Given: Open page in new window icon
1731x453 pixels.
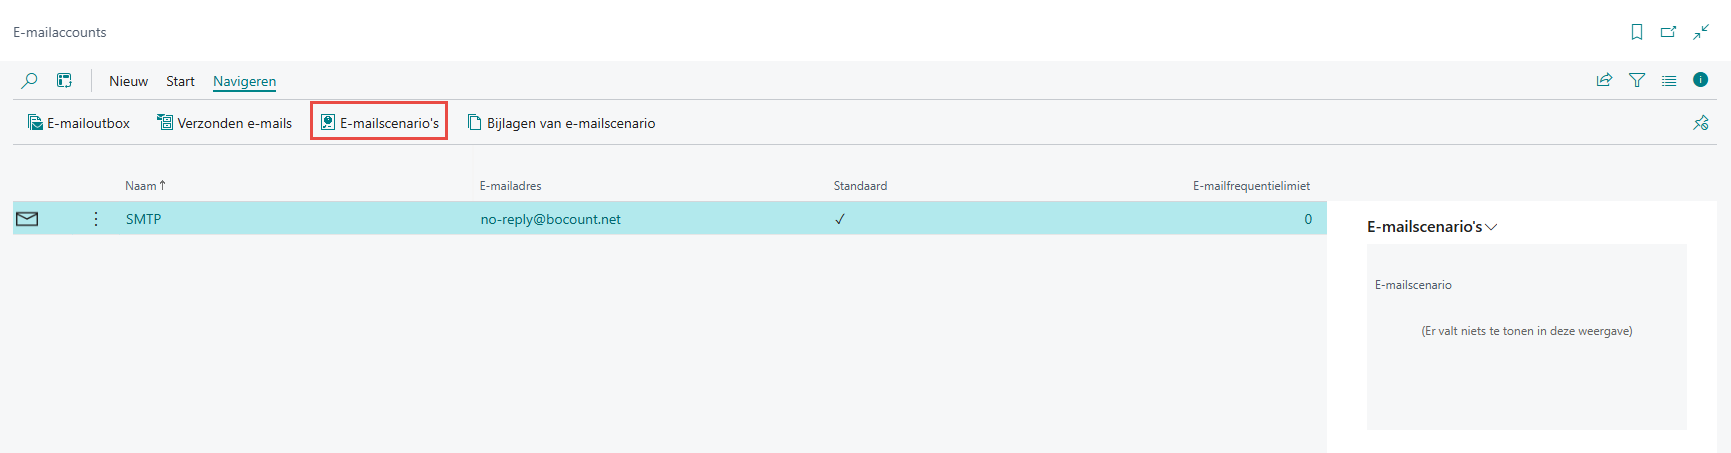Looking at the screenshot, I should click(1669, 32).
